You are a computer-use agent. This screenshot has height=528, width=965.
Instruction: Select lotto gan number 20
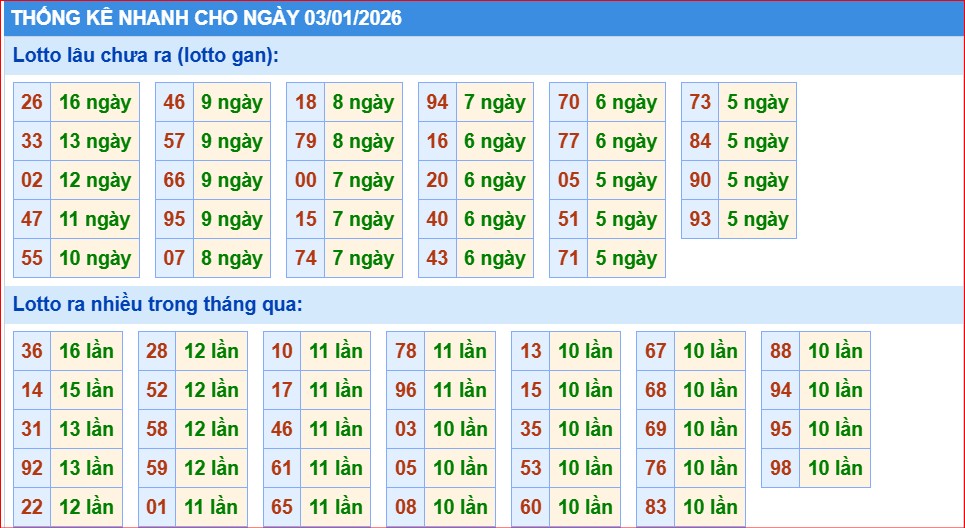click(x=437, y=180)
